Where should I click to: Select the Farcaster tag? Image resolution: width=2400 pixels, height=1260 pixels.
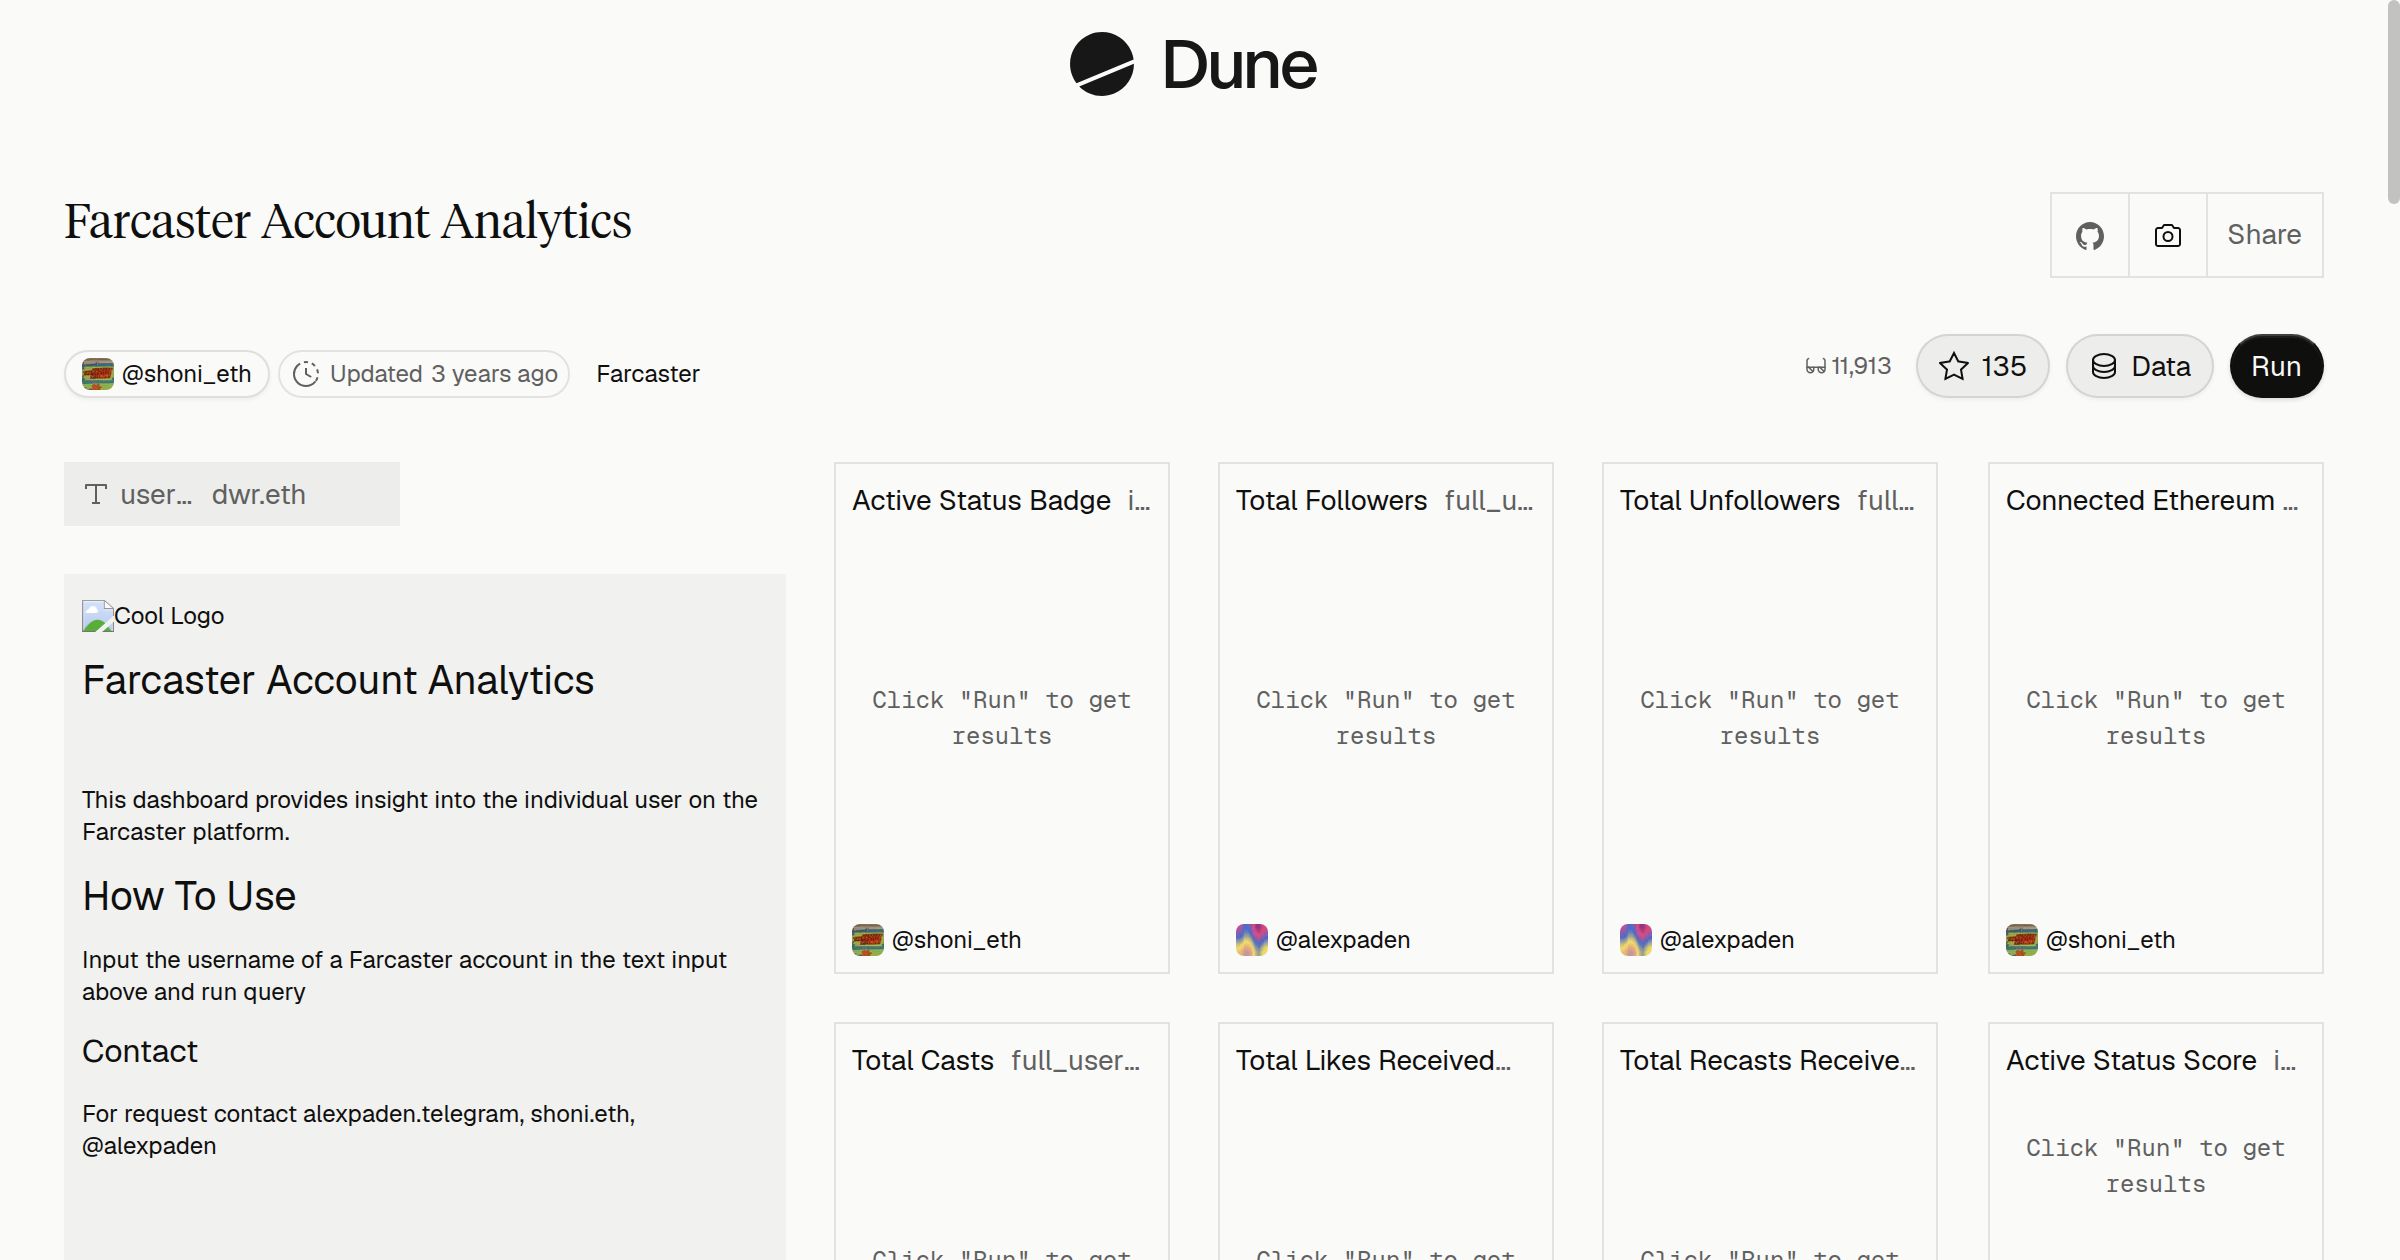(x=648, y=374)
